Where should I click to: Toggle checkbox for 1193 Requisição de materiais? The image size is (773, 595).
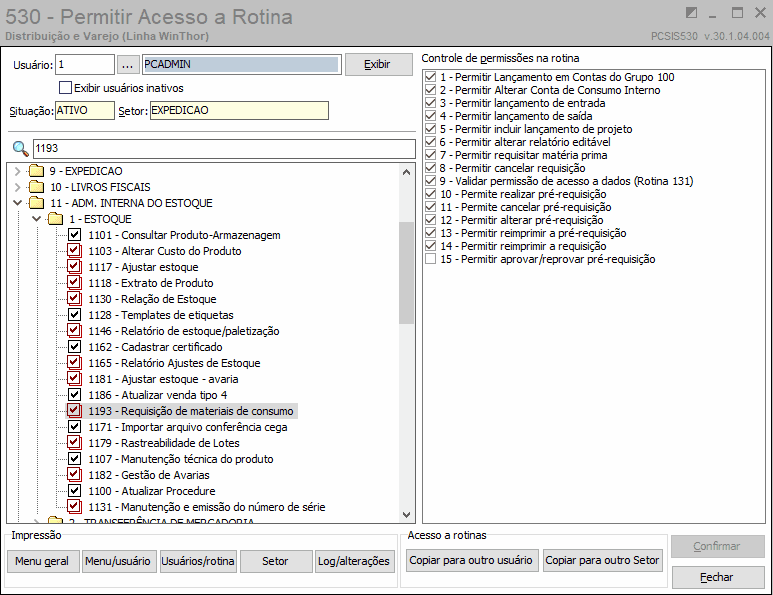tap(74, 410)
